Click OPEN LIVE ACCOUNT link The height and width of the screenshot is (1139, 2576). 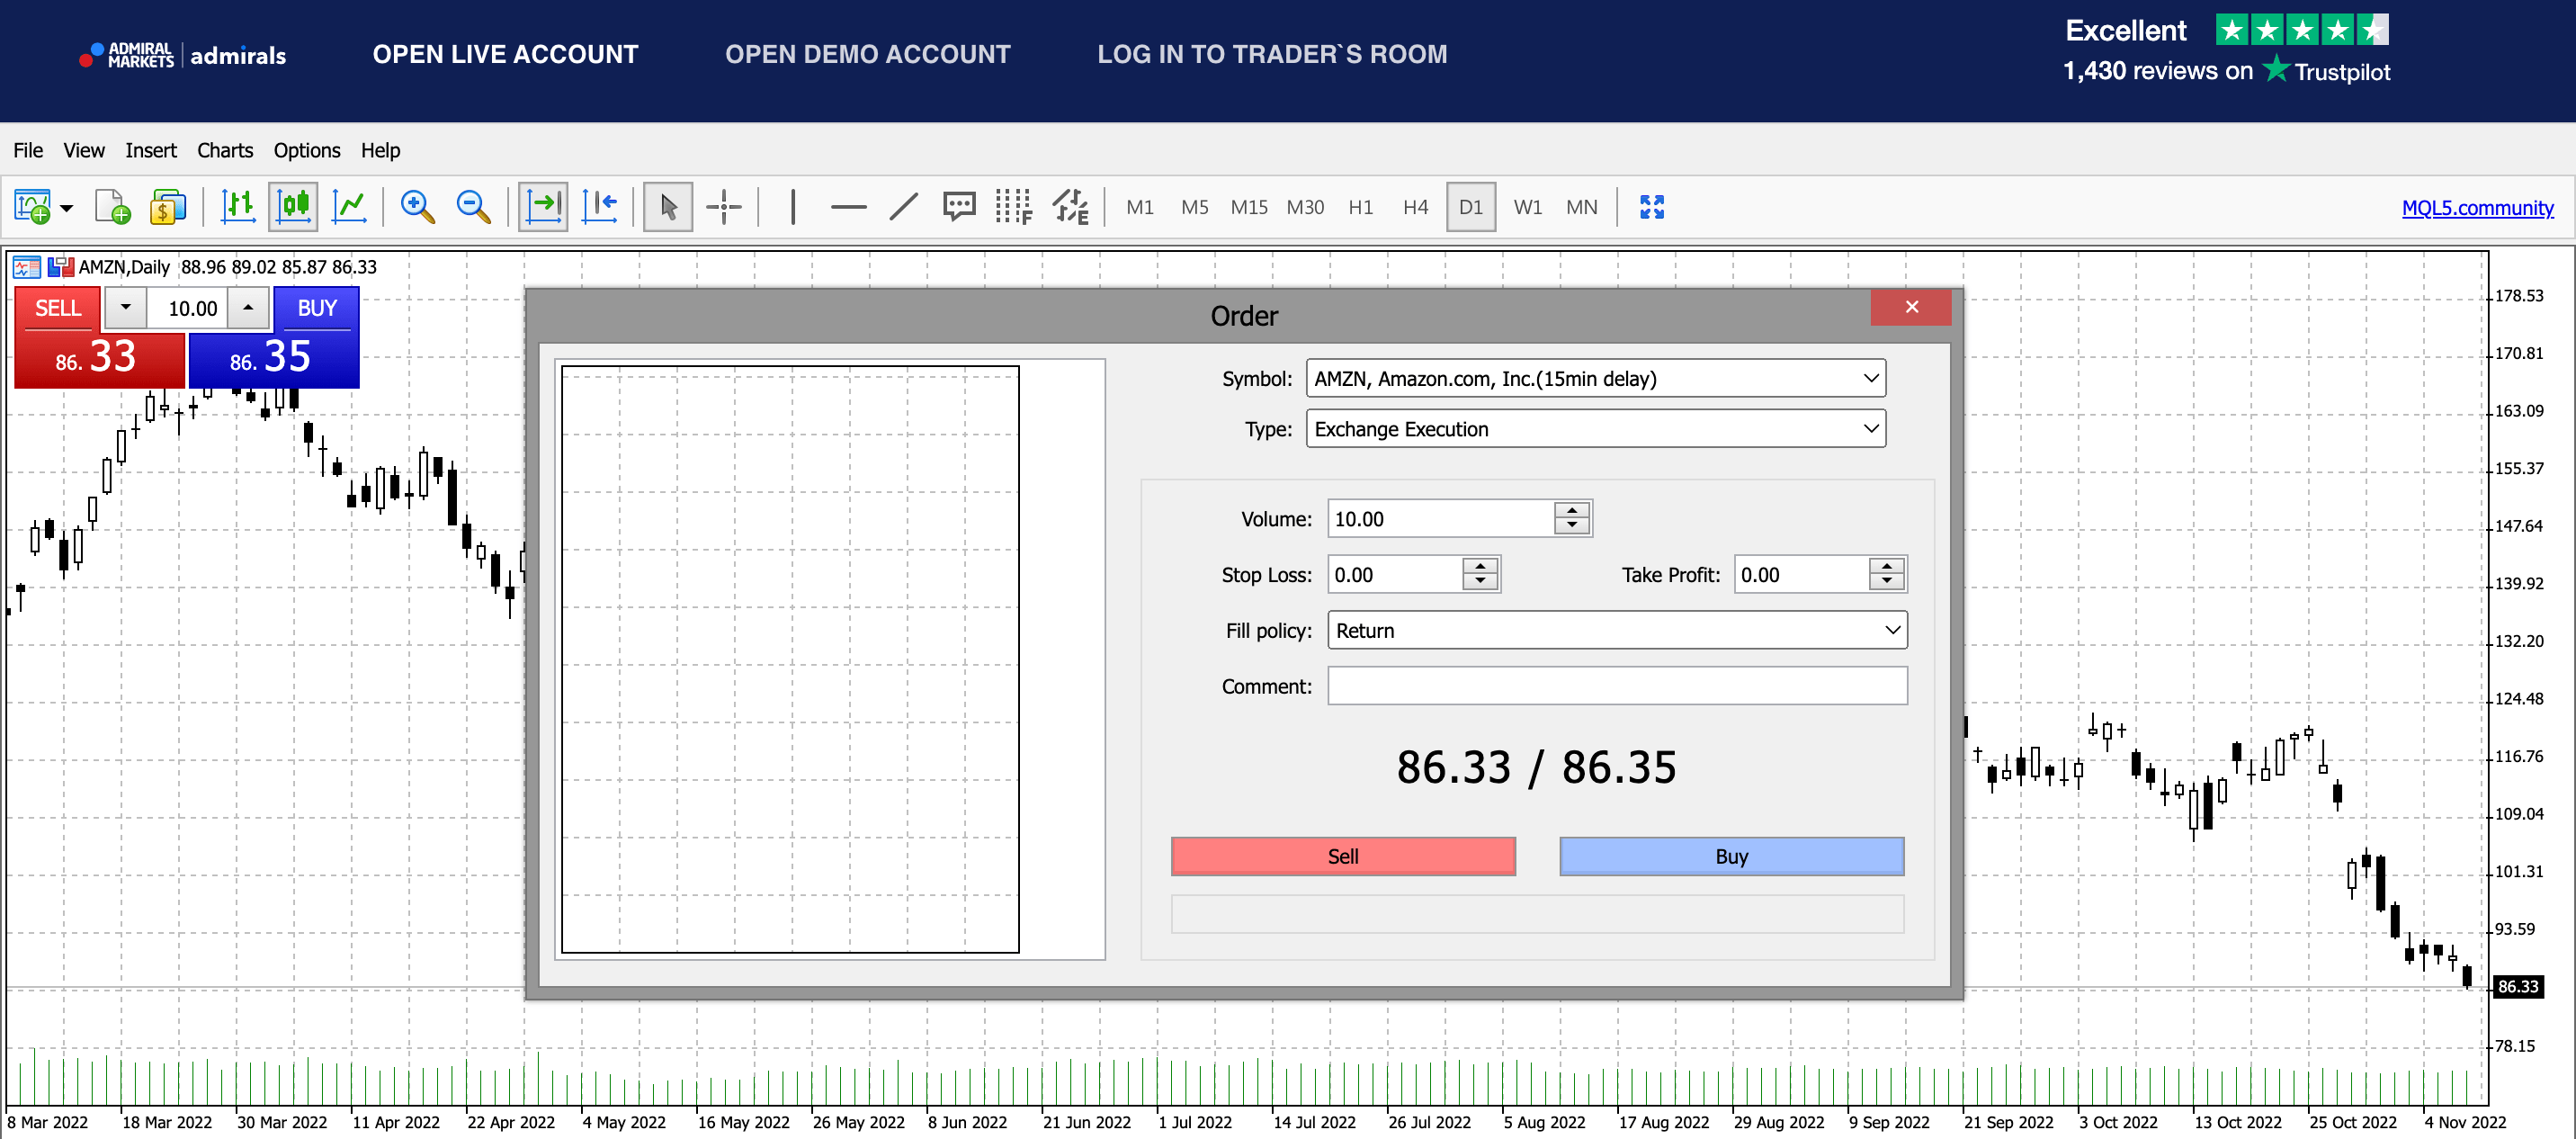pos(505,54)
